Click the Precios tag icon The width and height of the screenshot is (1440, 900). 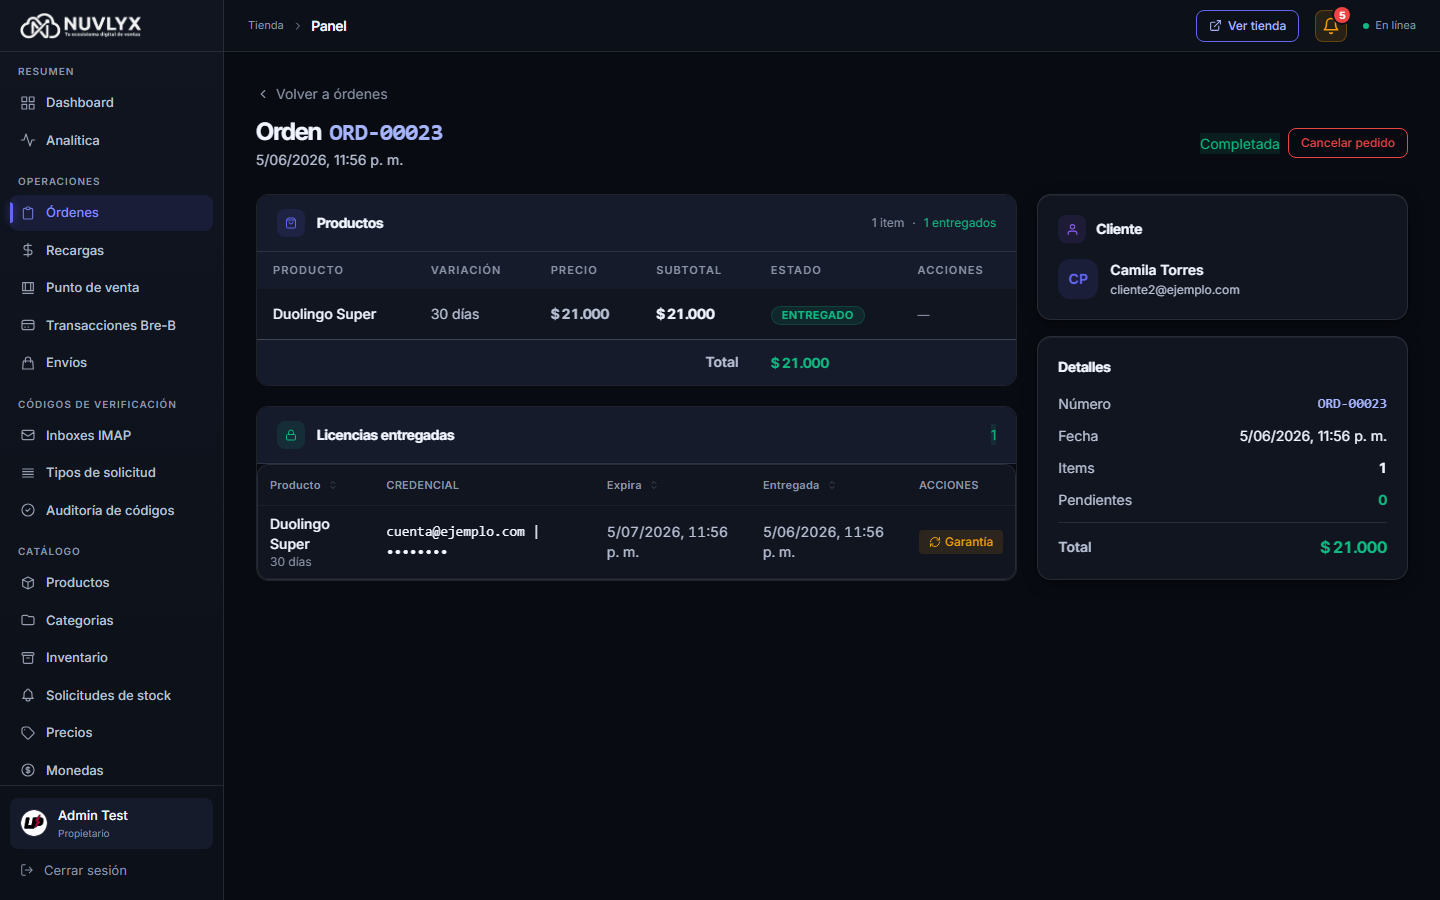coord(28,733)
